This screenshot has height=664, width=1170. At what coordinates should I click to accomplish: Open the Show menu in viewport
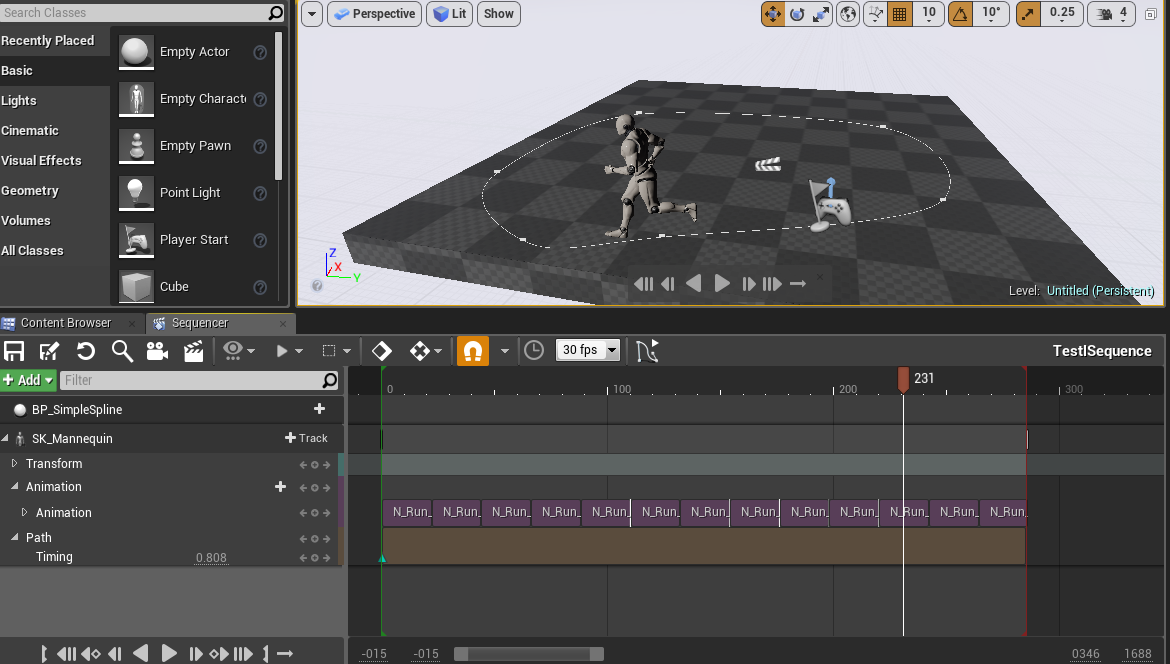pos(498,15)
